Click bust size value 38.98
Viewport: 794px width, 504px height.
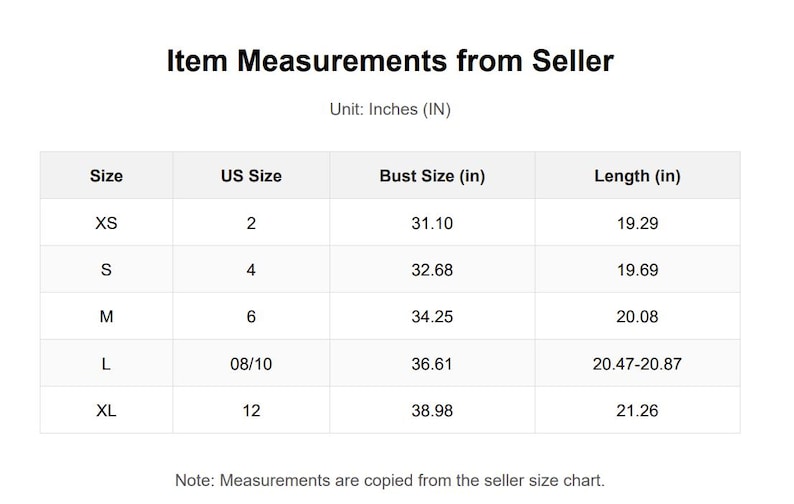[432, 410]
